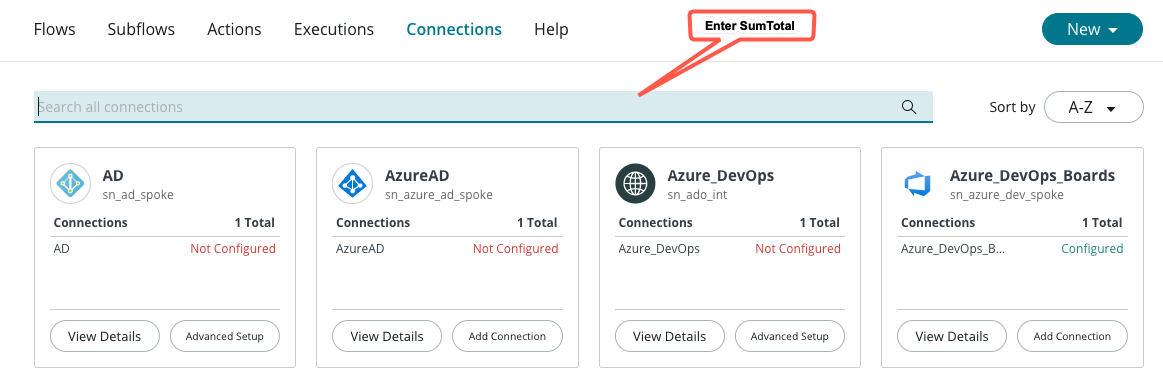Click View Details on the AD card
This screenshot has width=1163, height=381.
[x=105, y=336]
